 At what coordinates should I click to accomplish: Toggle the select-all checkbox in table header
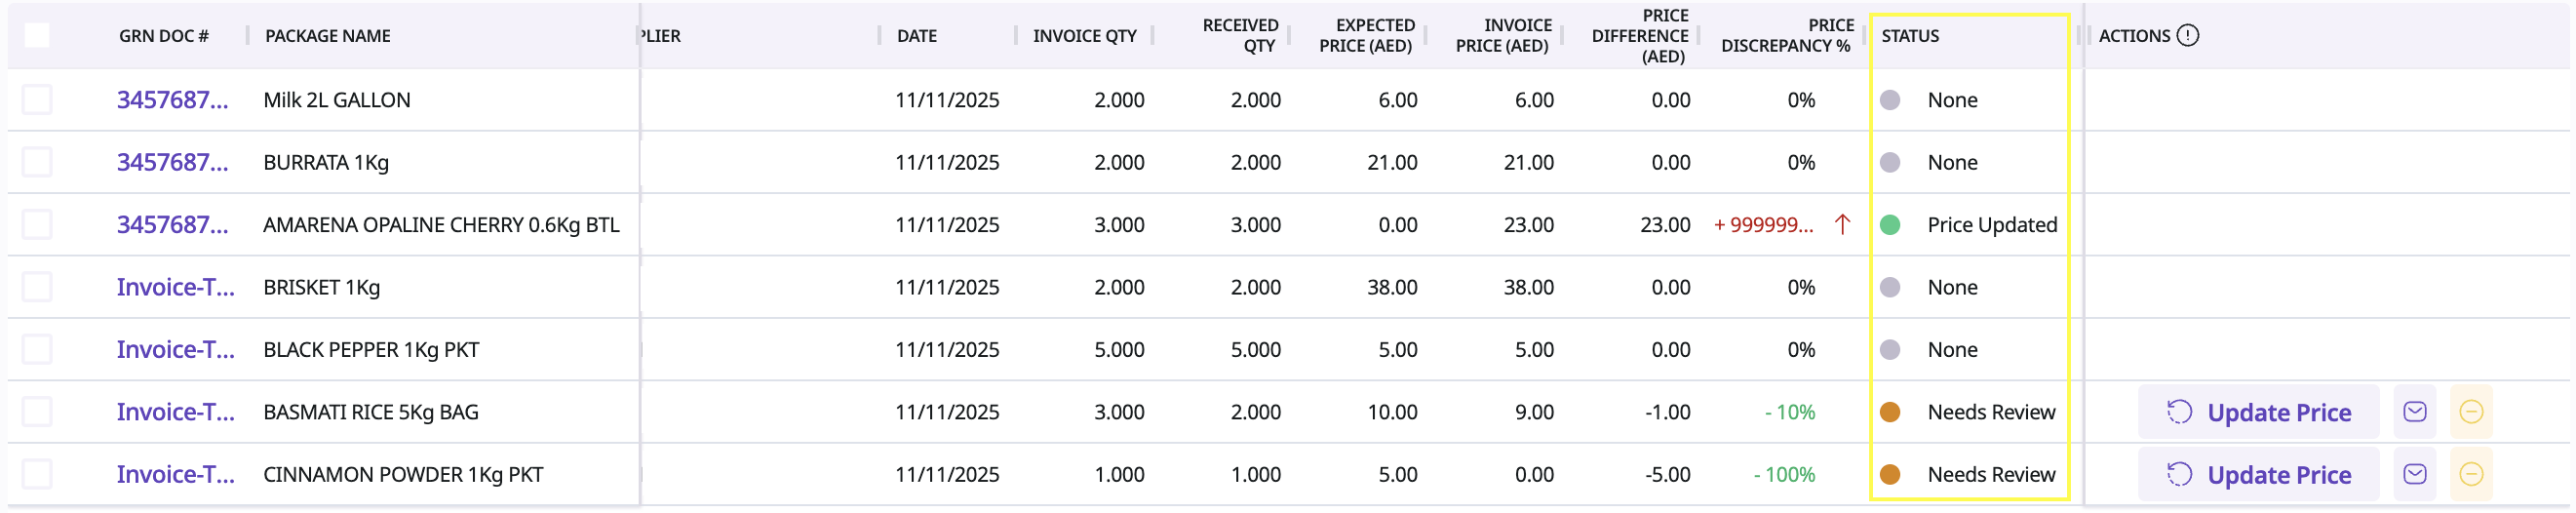(x=37, y=36)
